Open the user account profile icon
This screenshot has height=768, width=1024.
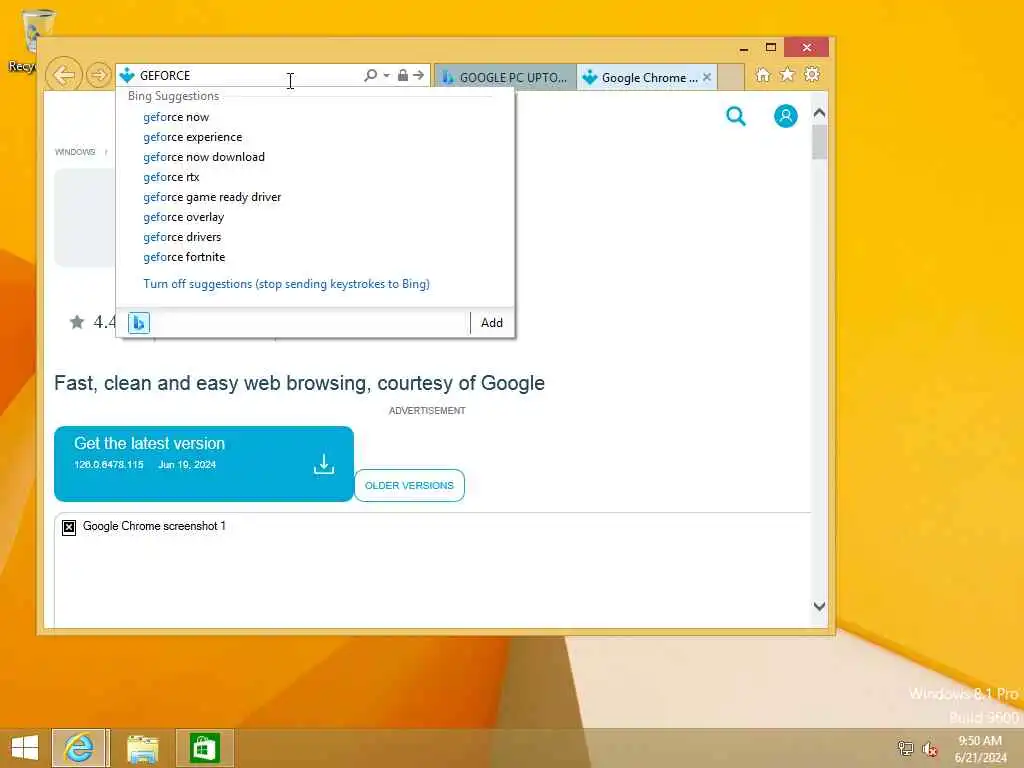point(786,116)
